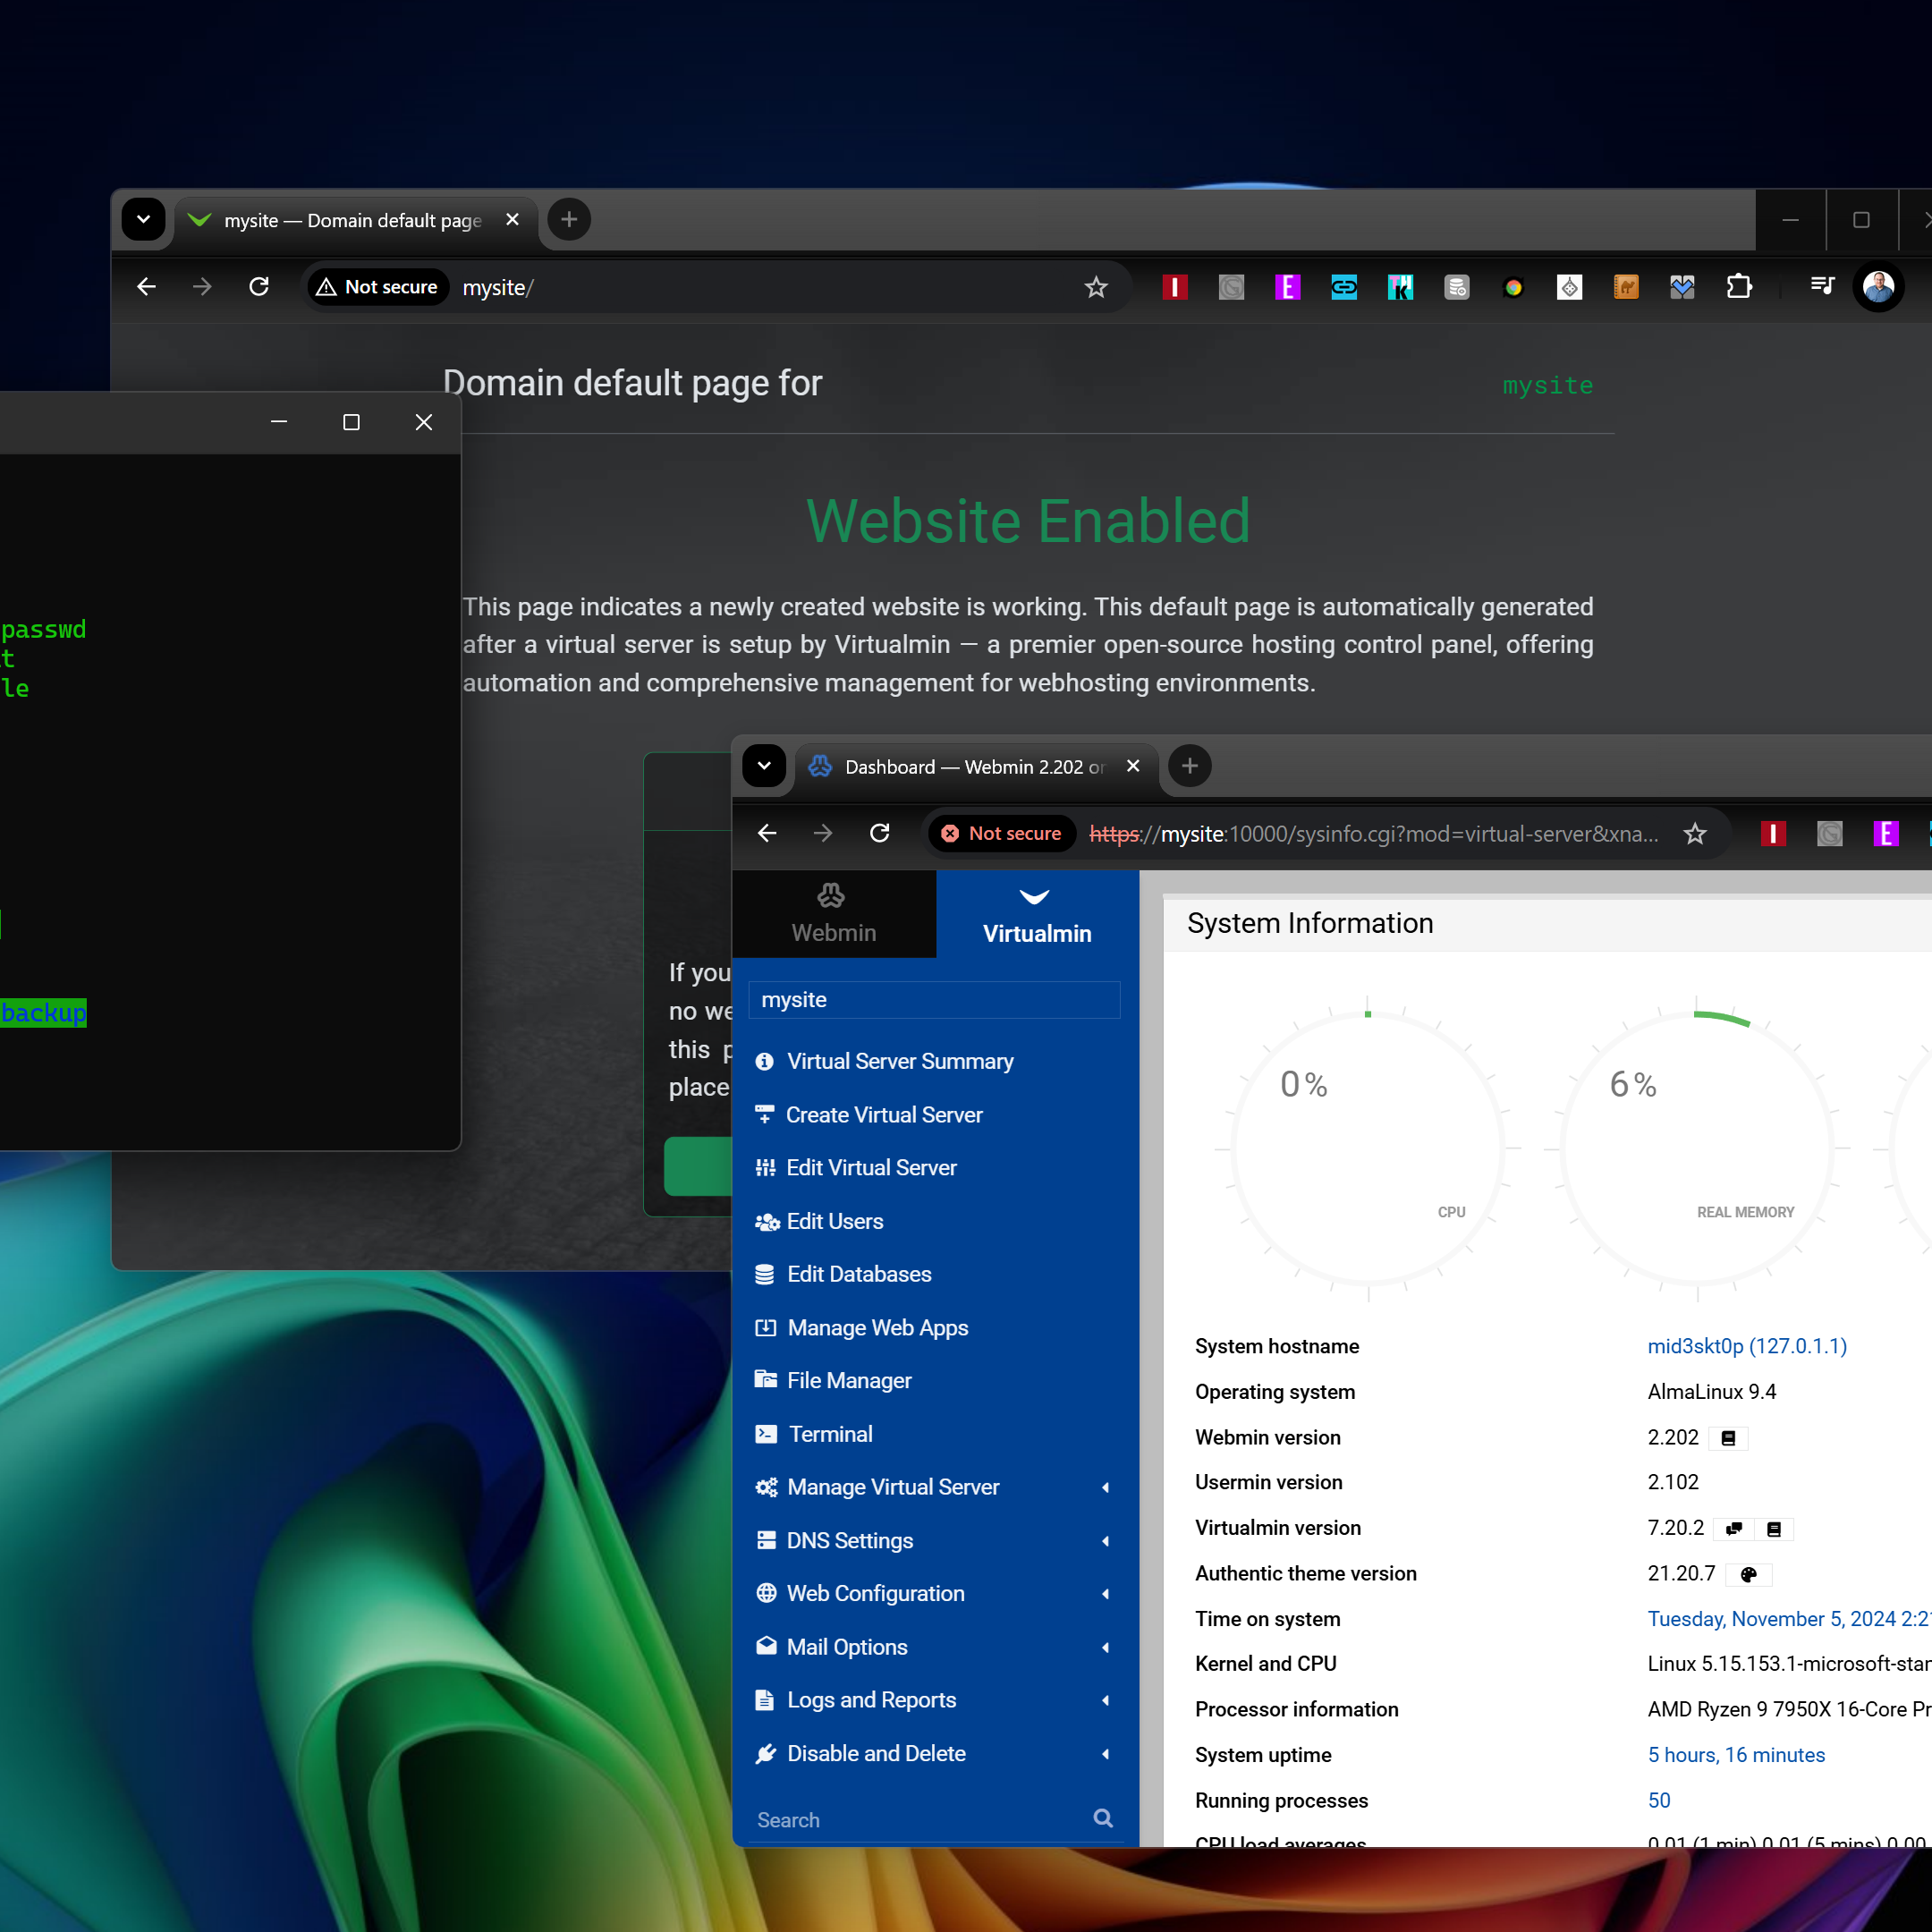The height and width of the screenshot is (1932, 1932).
Task: Bookmark the mysite page with star icon
Action: (x=1096, y=288)
